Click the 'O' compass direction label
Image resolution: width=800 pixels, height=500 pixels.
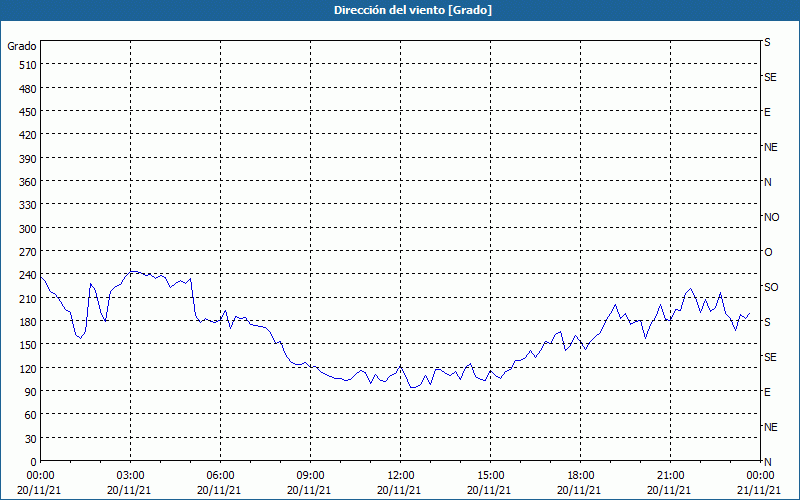click(768, 252)
